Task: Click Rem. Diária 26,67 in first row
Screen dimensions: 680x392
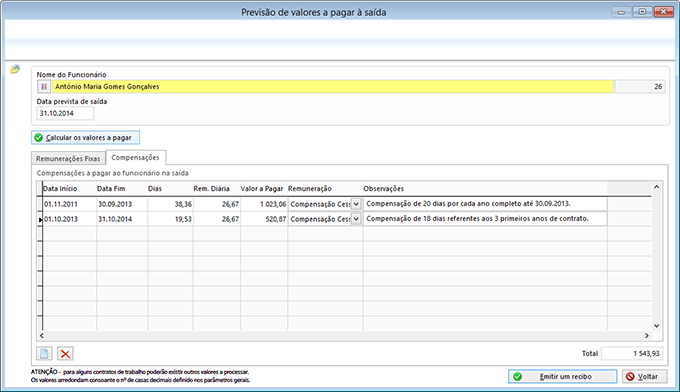Action: [216, 204]
